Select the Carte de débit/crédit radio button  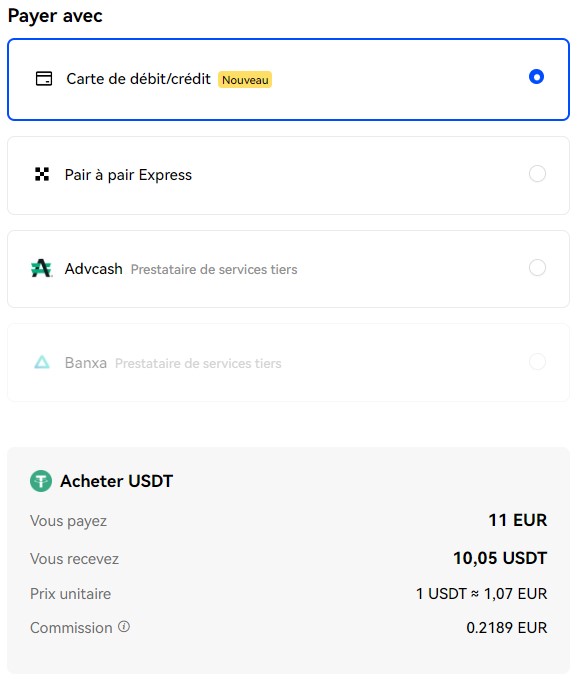click(x=536, y=77)
